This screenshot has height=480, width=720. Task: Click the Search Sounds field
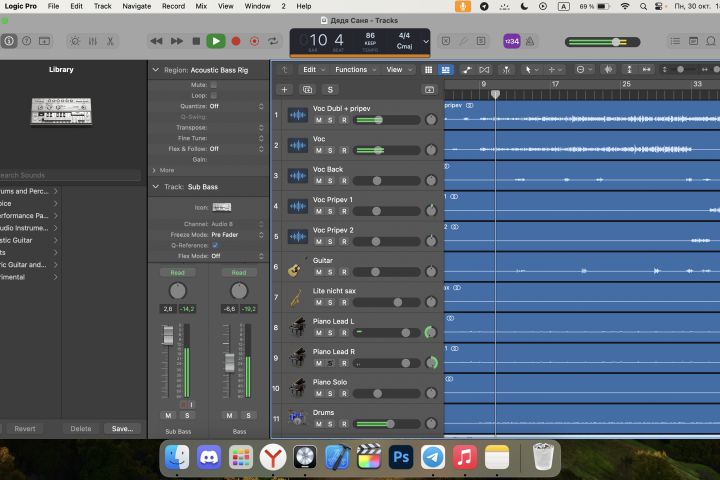point(70,175)
